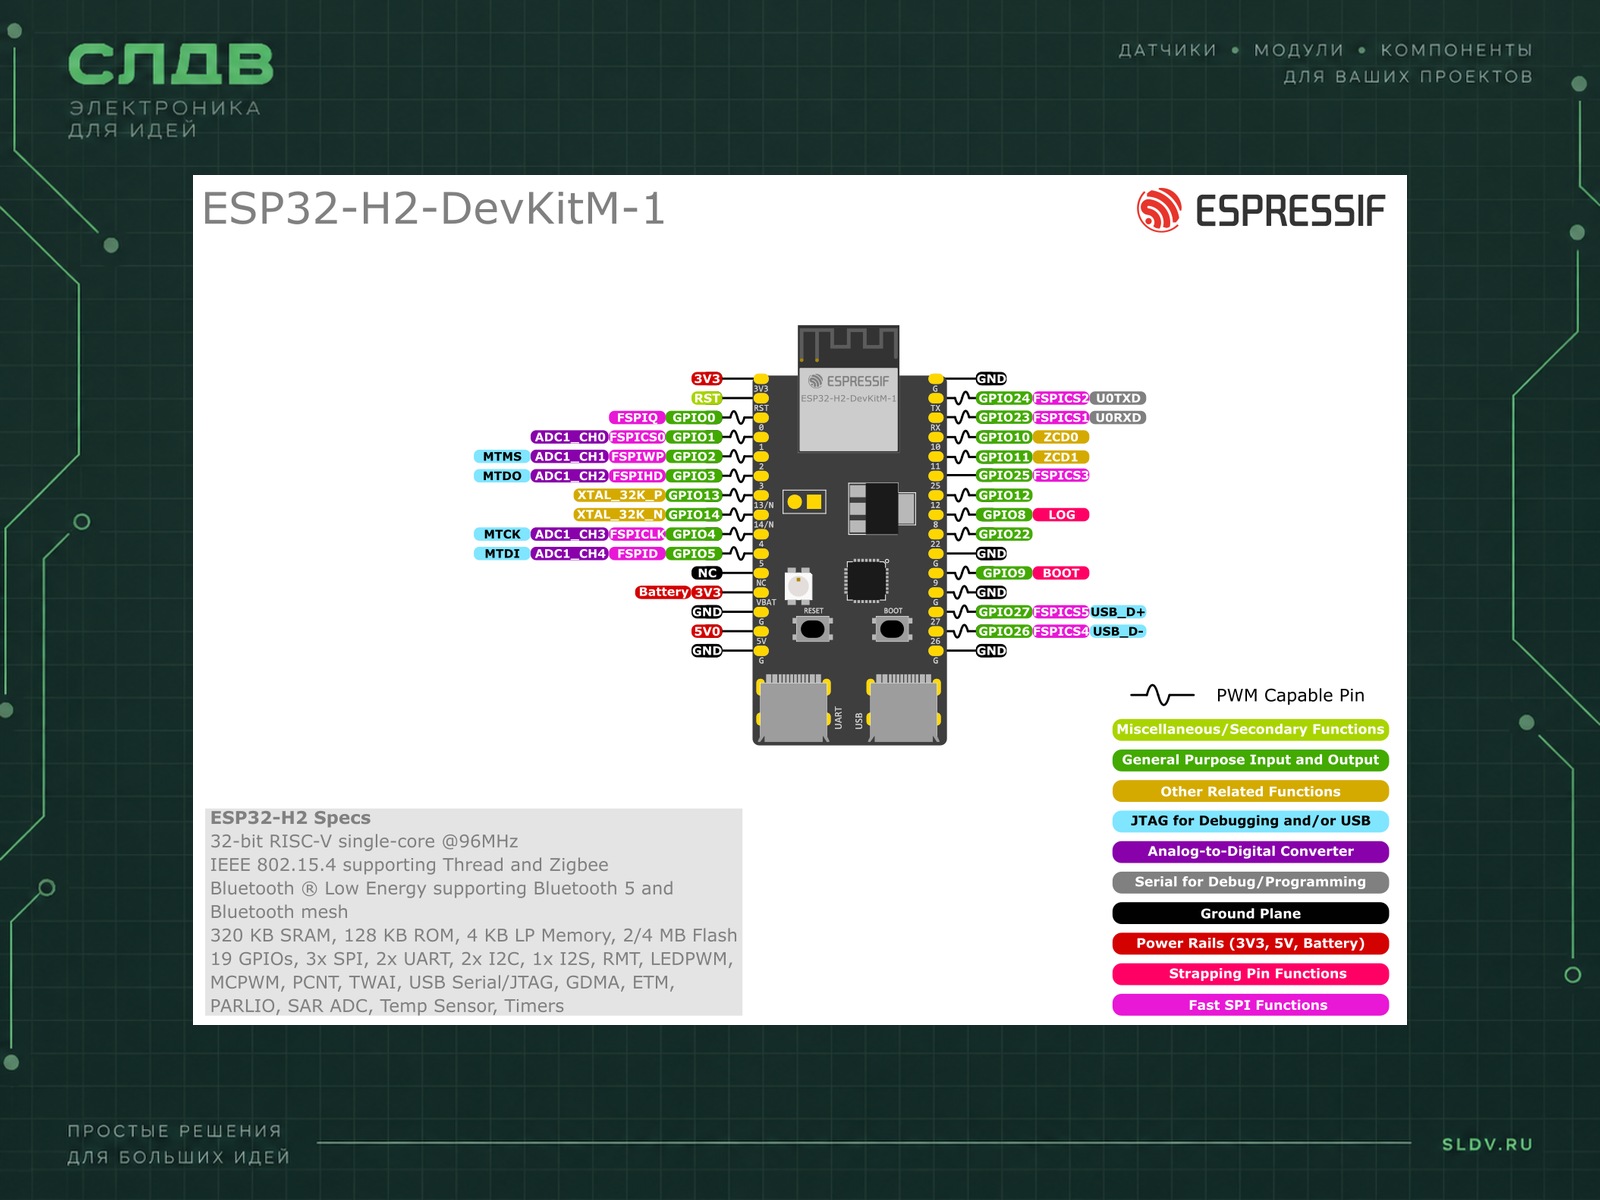Click the ESP32-H2 Specs heading
The image size is (1600, 1200).
pos(290,818)
